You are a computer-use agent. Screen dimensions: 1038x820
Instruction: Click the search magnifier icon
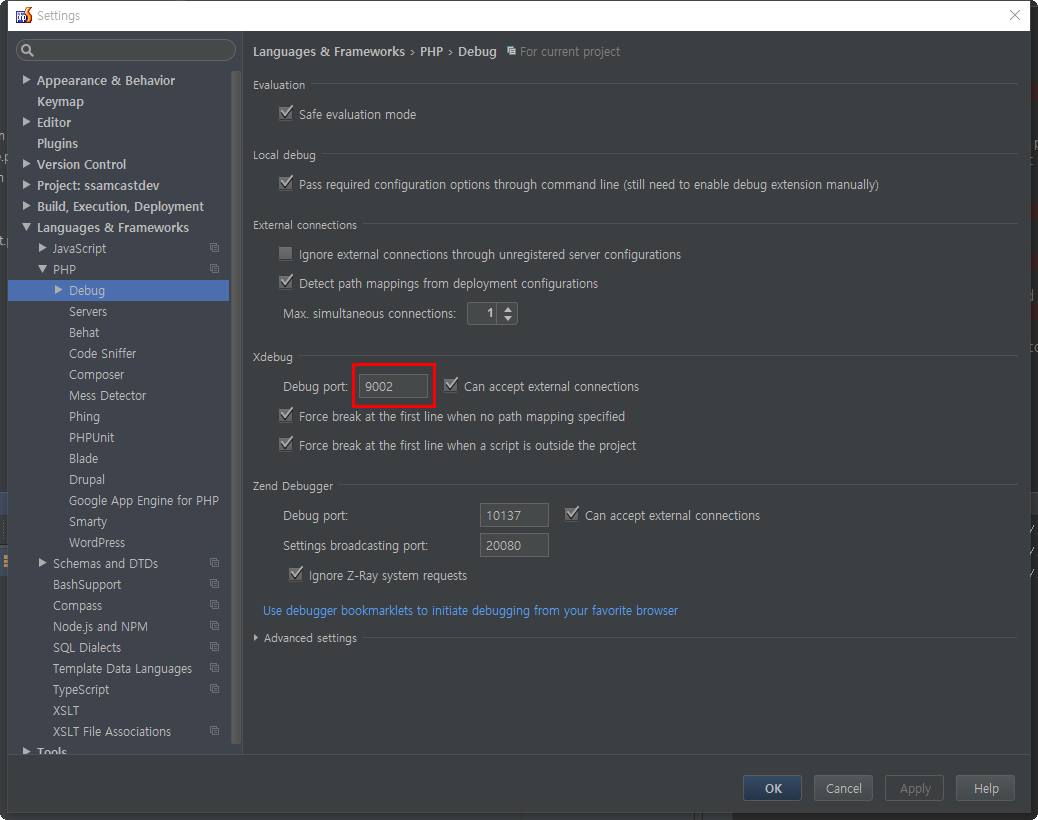(27, 50)
